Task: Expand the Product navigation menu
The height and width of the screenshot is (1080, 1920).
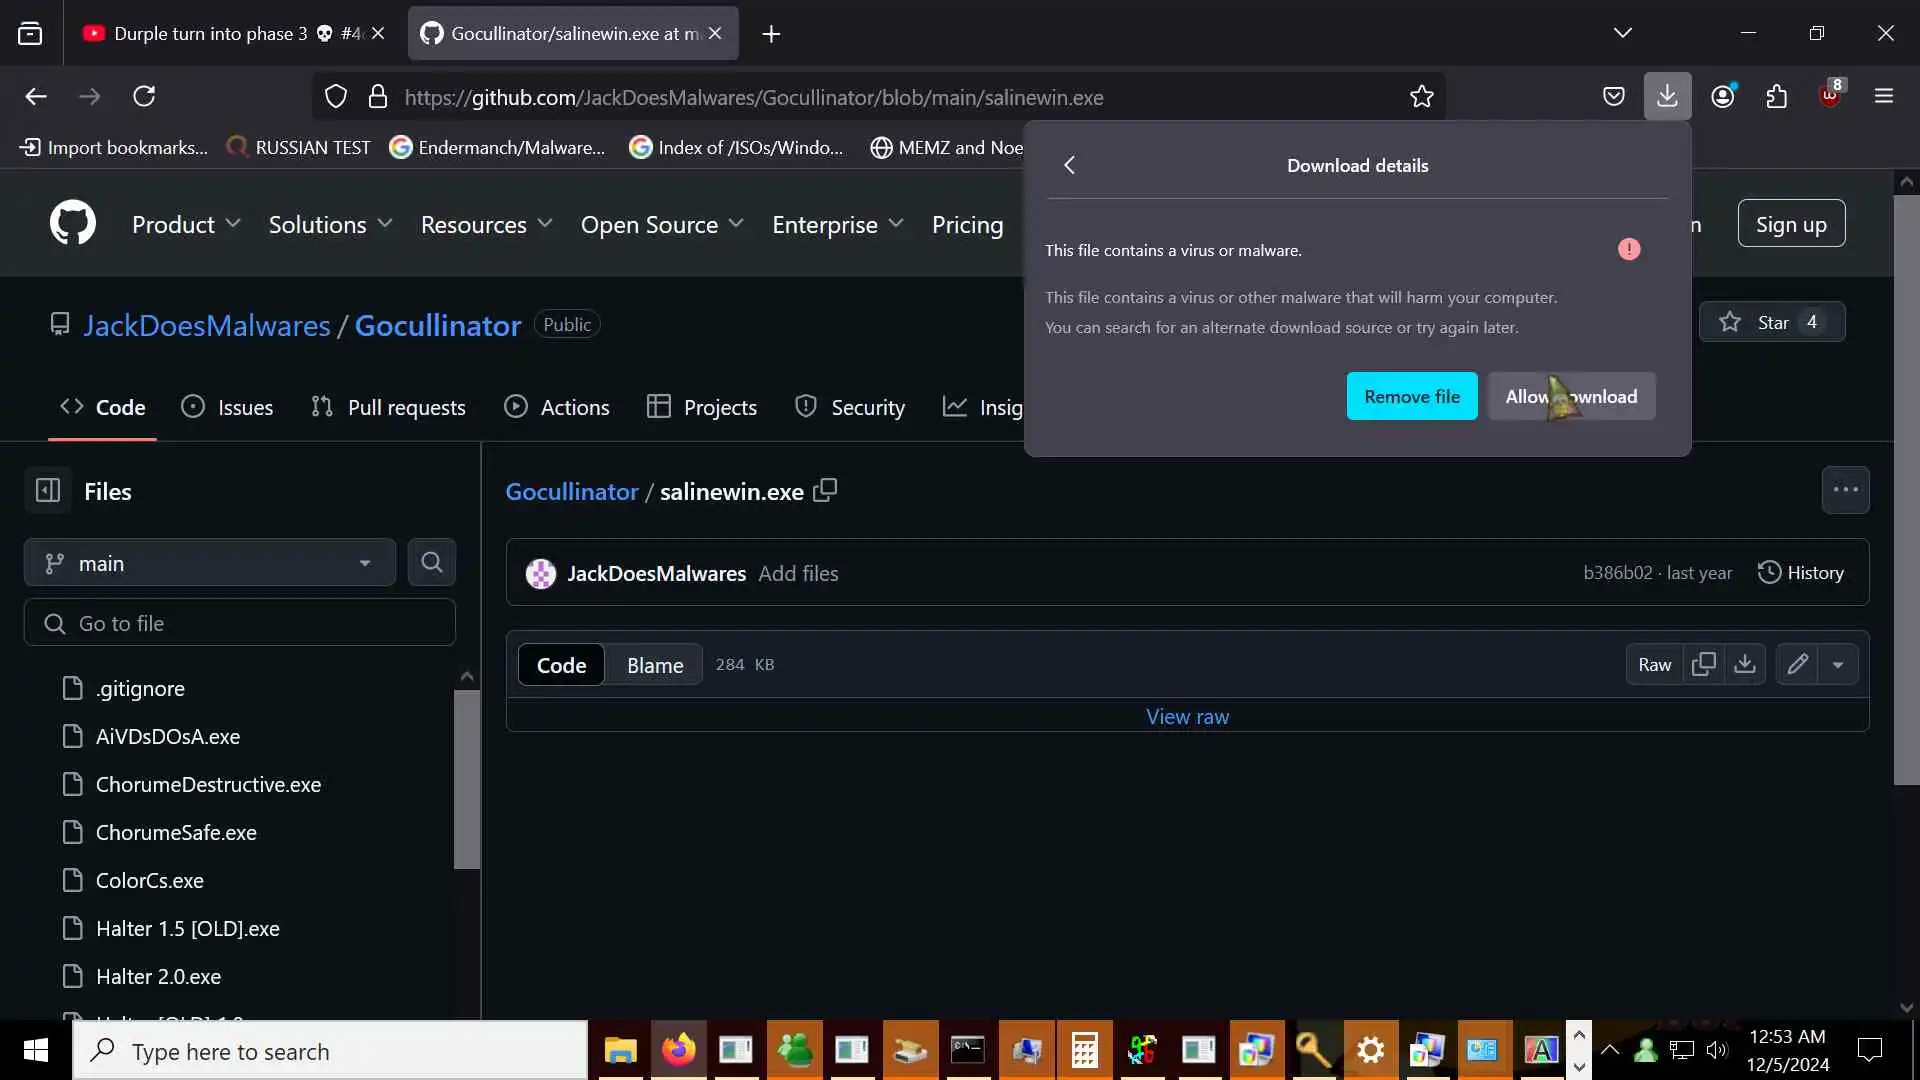Action: [x=186, y=224]
